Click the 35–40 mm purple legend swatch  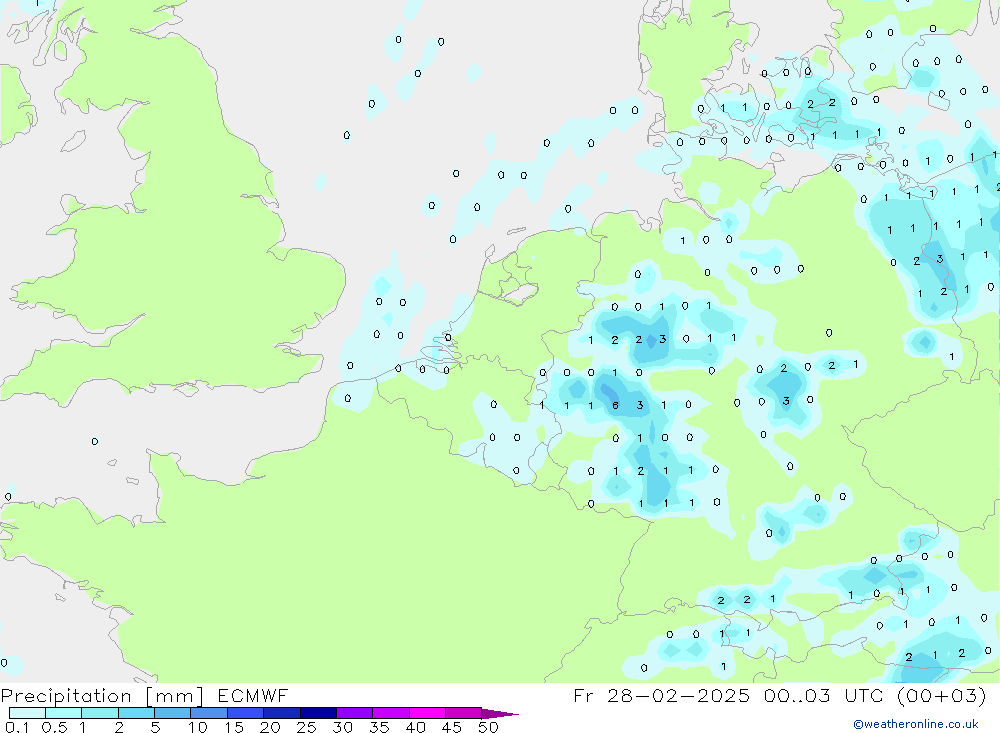pos(390,713)
